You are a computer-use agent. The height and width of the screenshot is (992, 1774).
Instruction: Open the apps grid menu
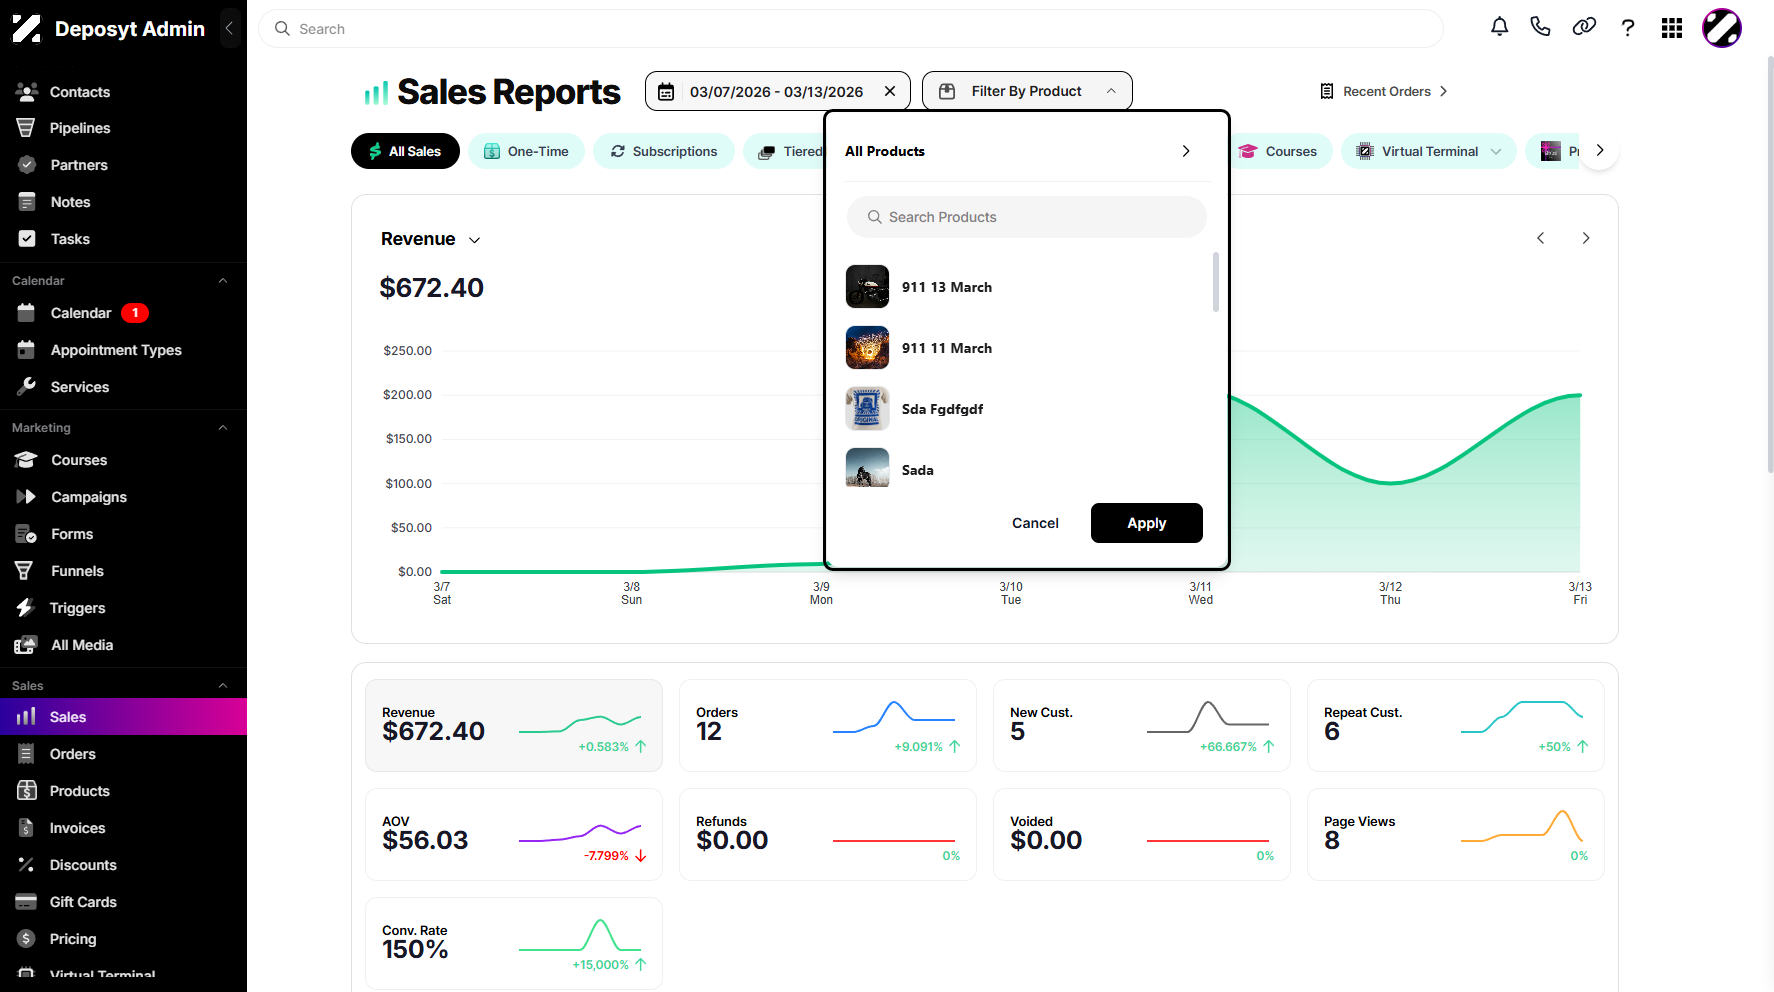tap(1672, 28)
